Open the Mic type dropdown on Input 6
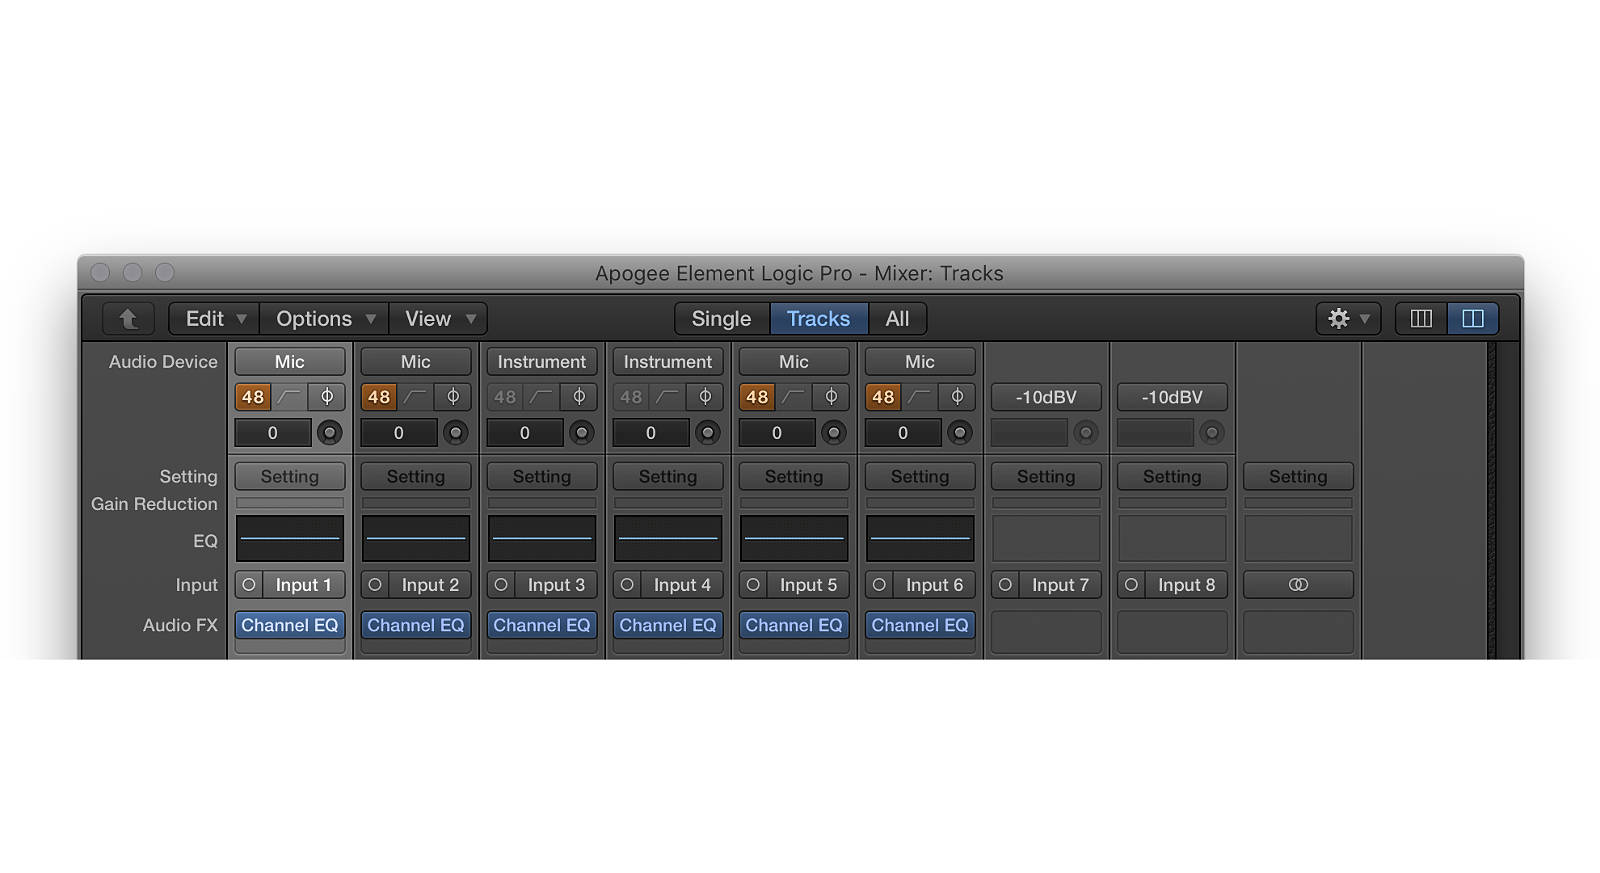The height and width of the screenshot is (873, 1600). [920, 362]
